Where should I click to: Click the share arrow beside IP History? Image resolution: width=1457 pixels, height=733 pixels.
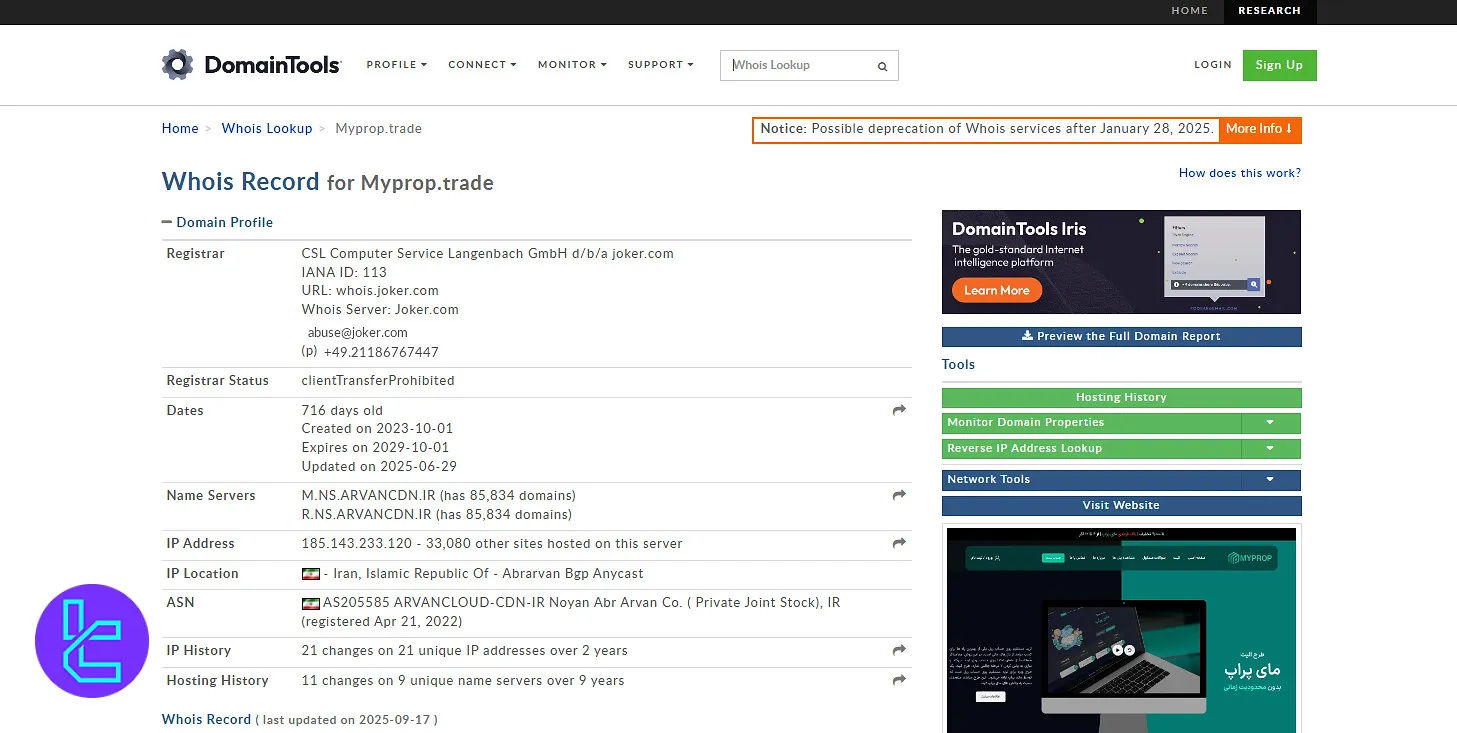897,650
